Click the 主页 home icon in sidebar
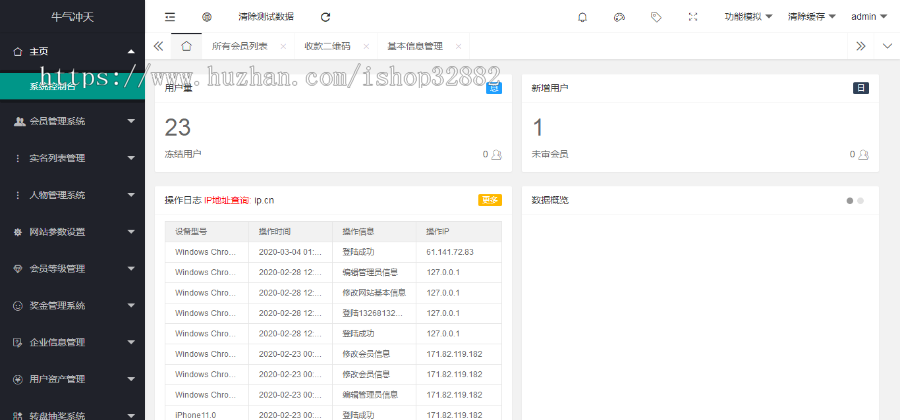The width and height of the screenshot is (900, 420). coord(18,52)
